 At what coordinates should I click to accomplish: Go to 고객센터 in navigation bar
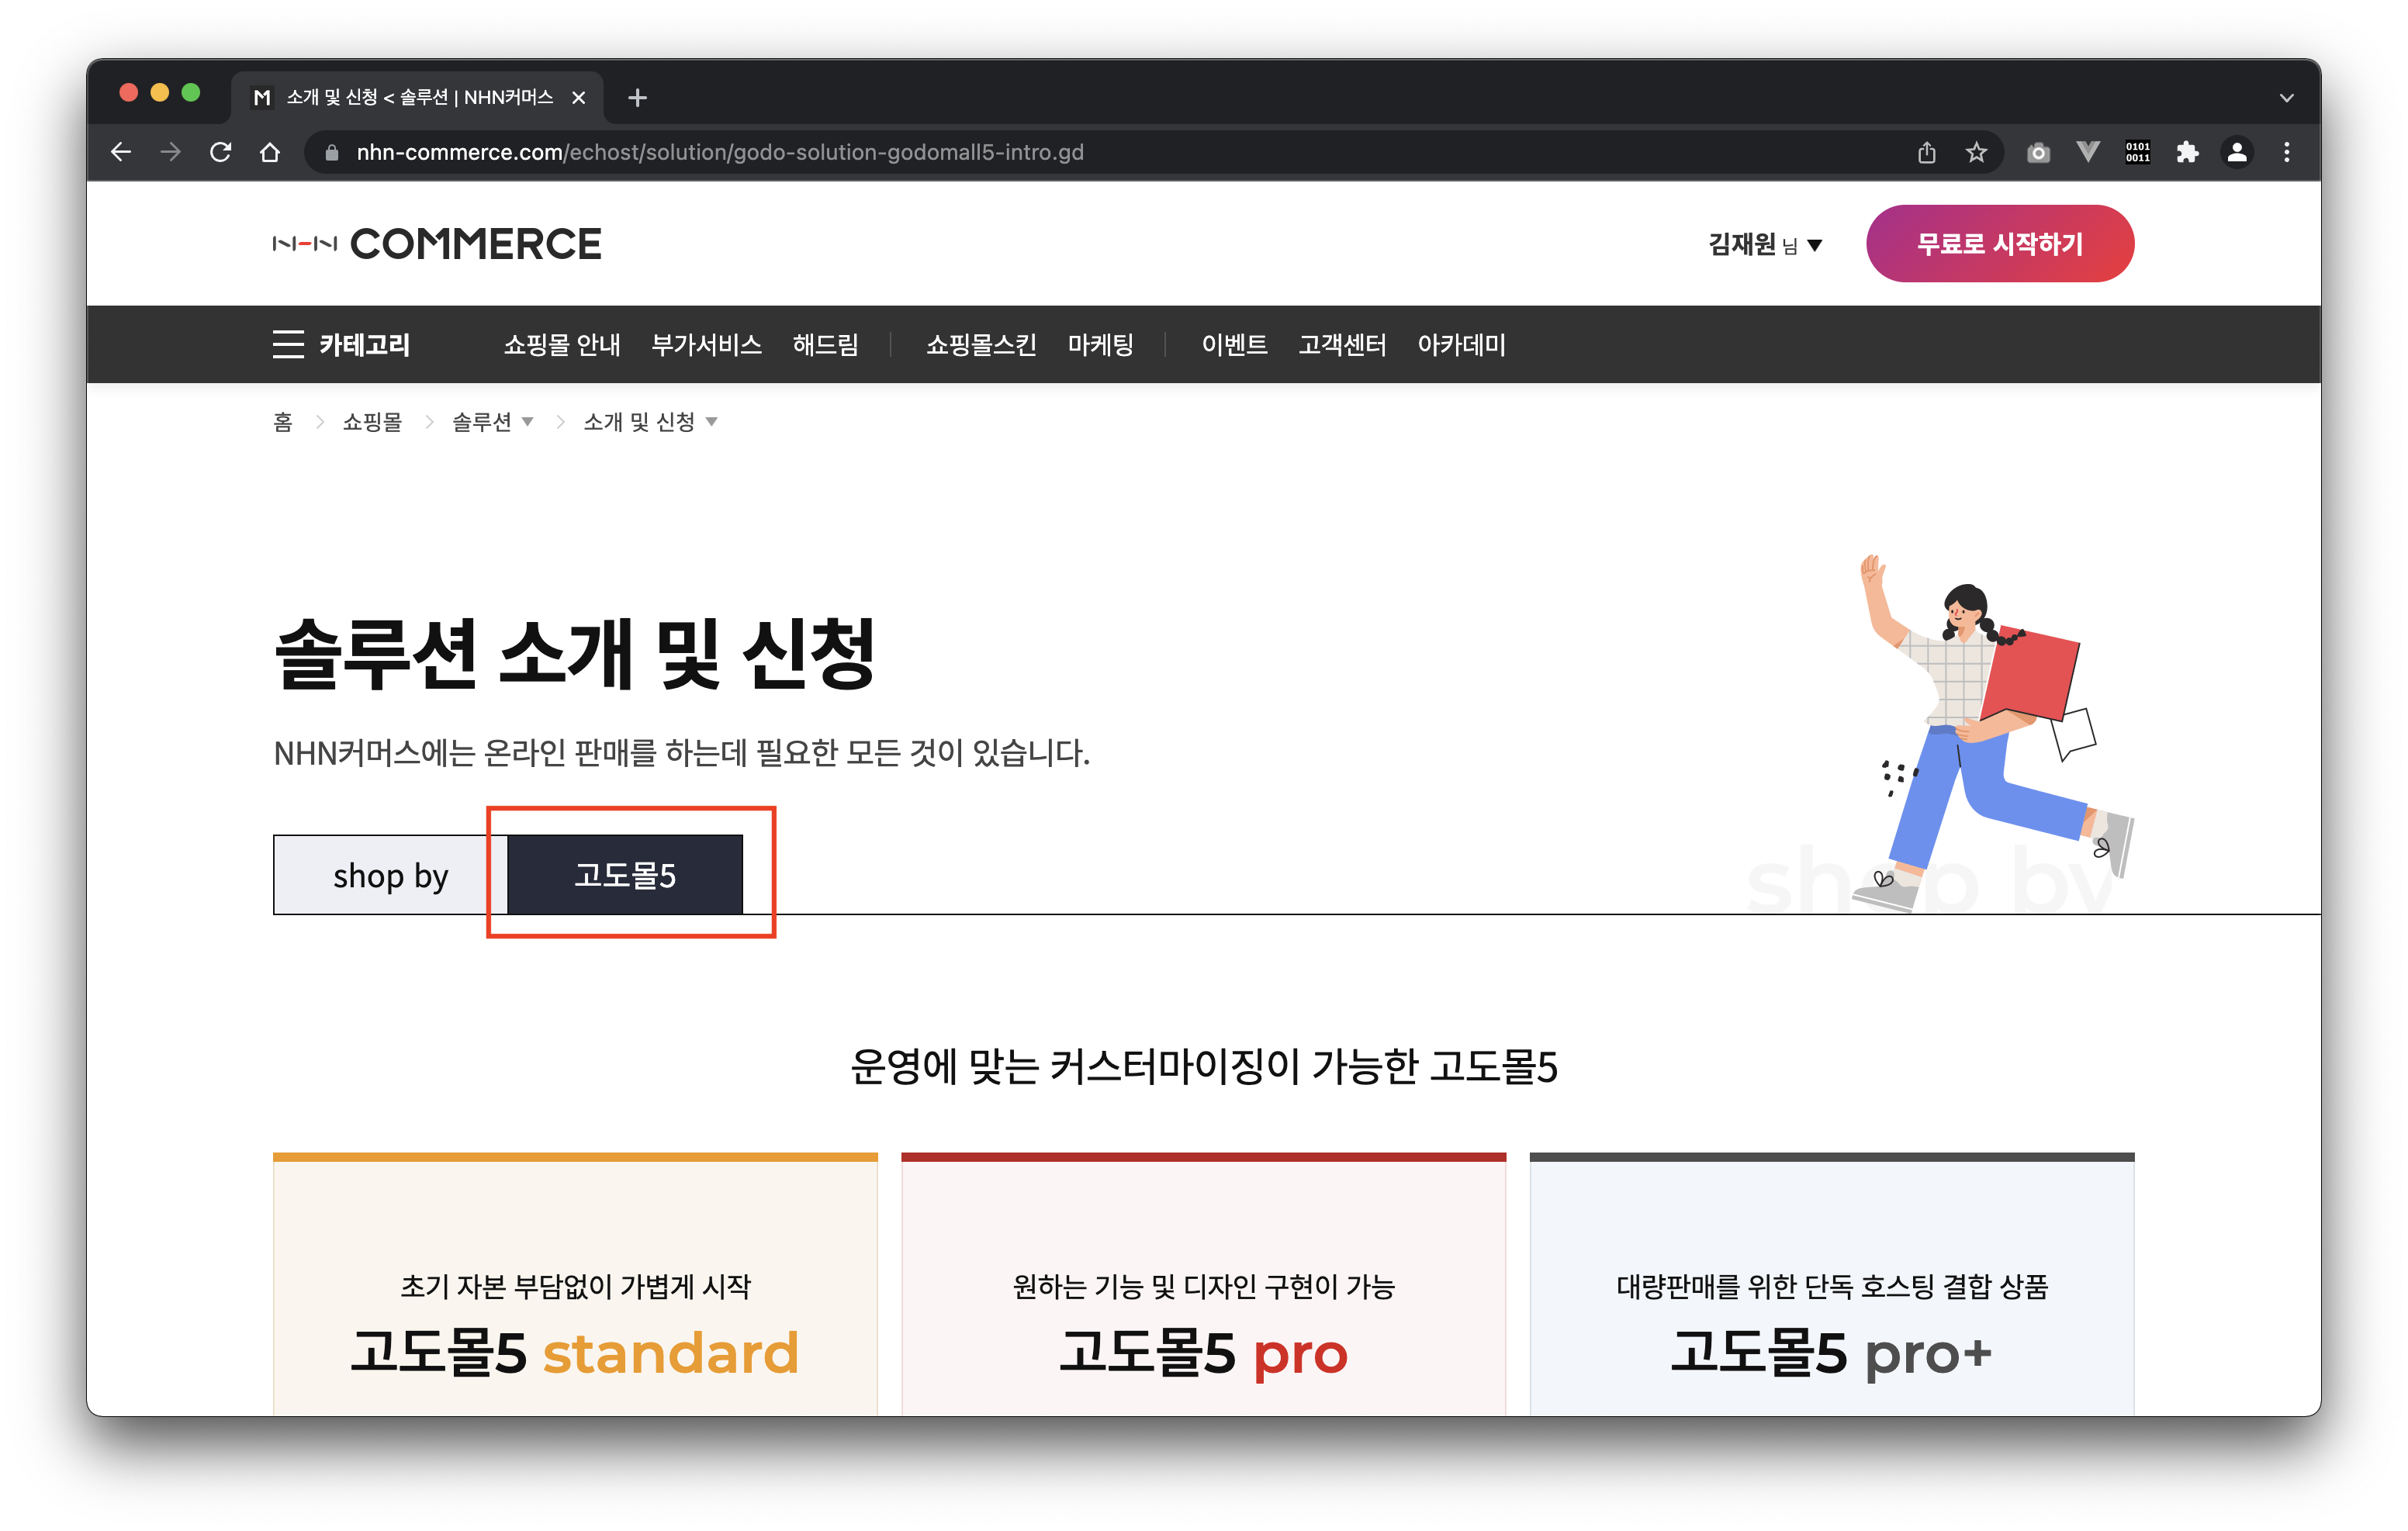click(1341, 344)
